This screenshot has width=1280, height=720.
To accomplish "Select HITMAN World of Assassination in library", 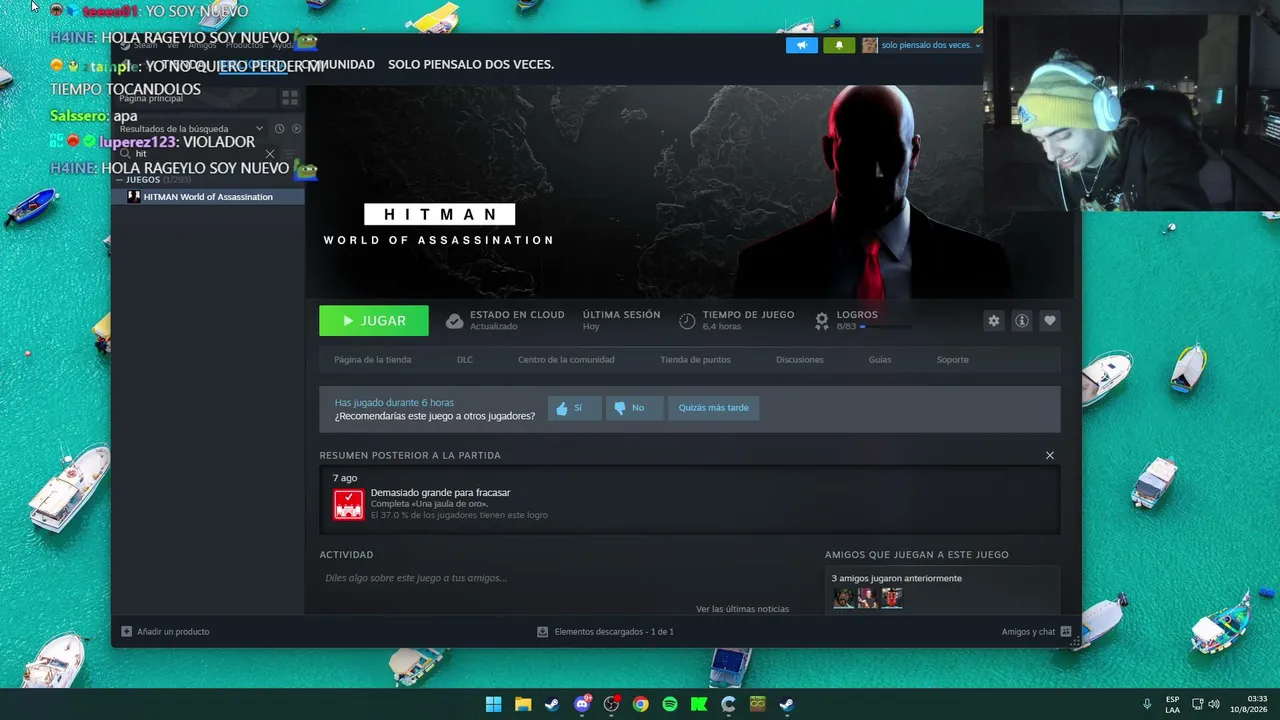I will (208, 197).
